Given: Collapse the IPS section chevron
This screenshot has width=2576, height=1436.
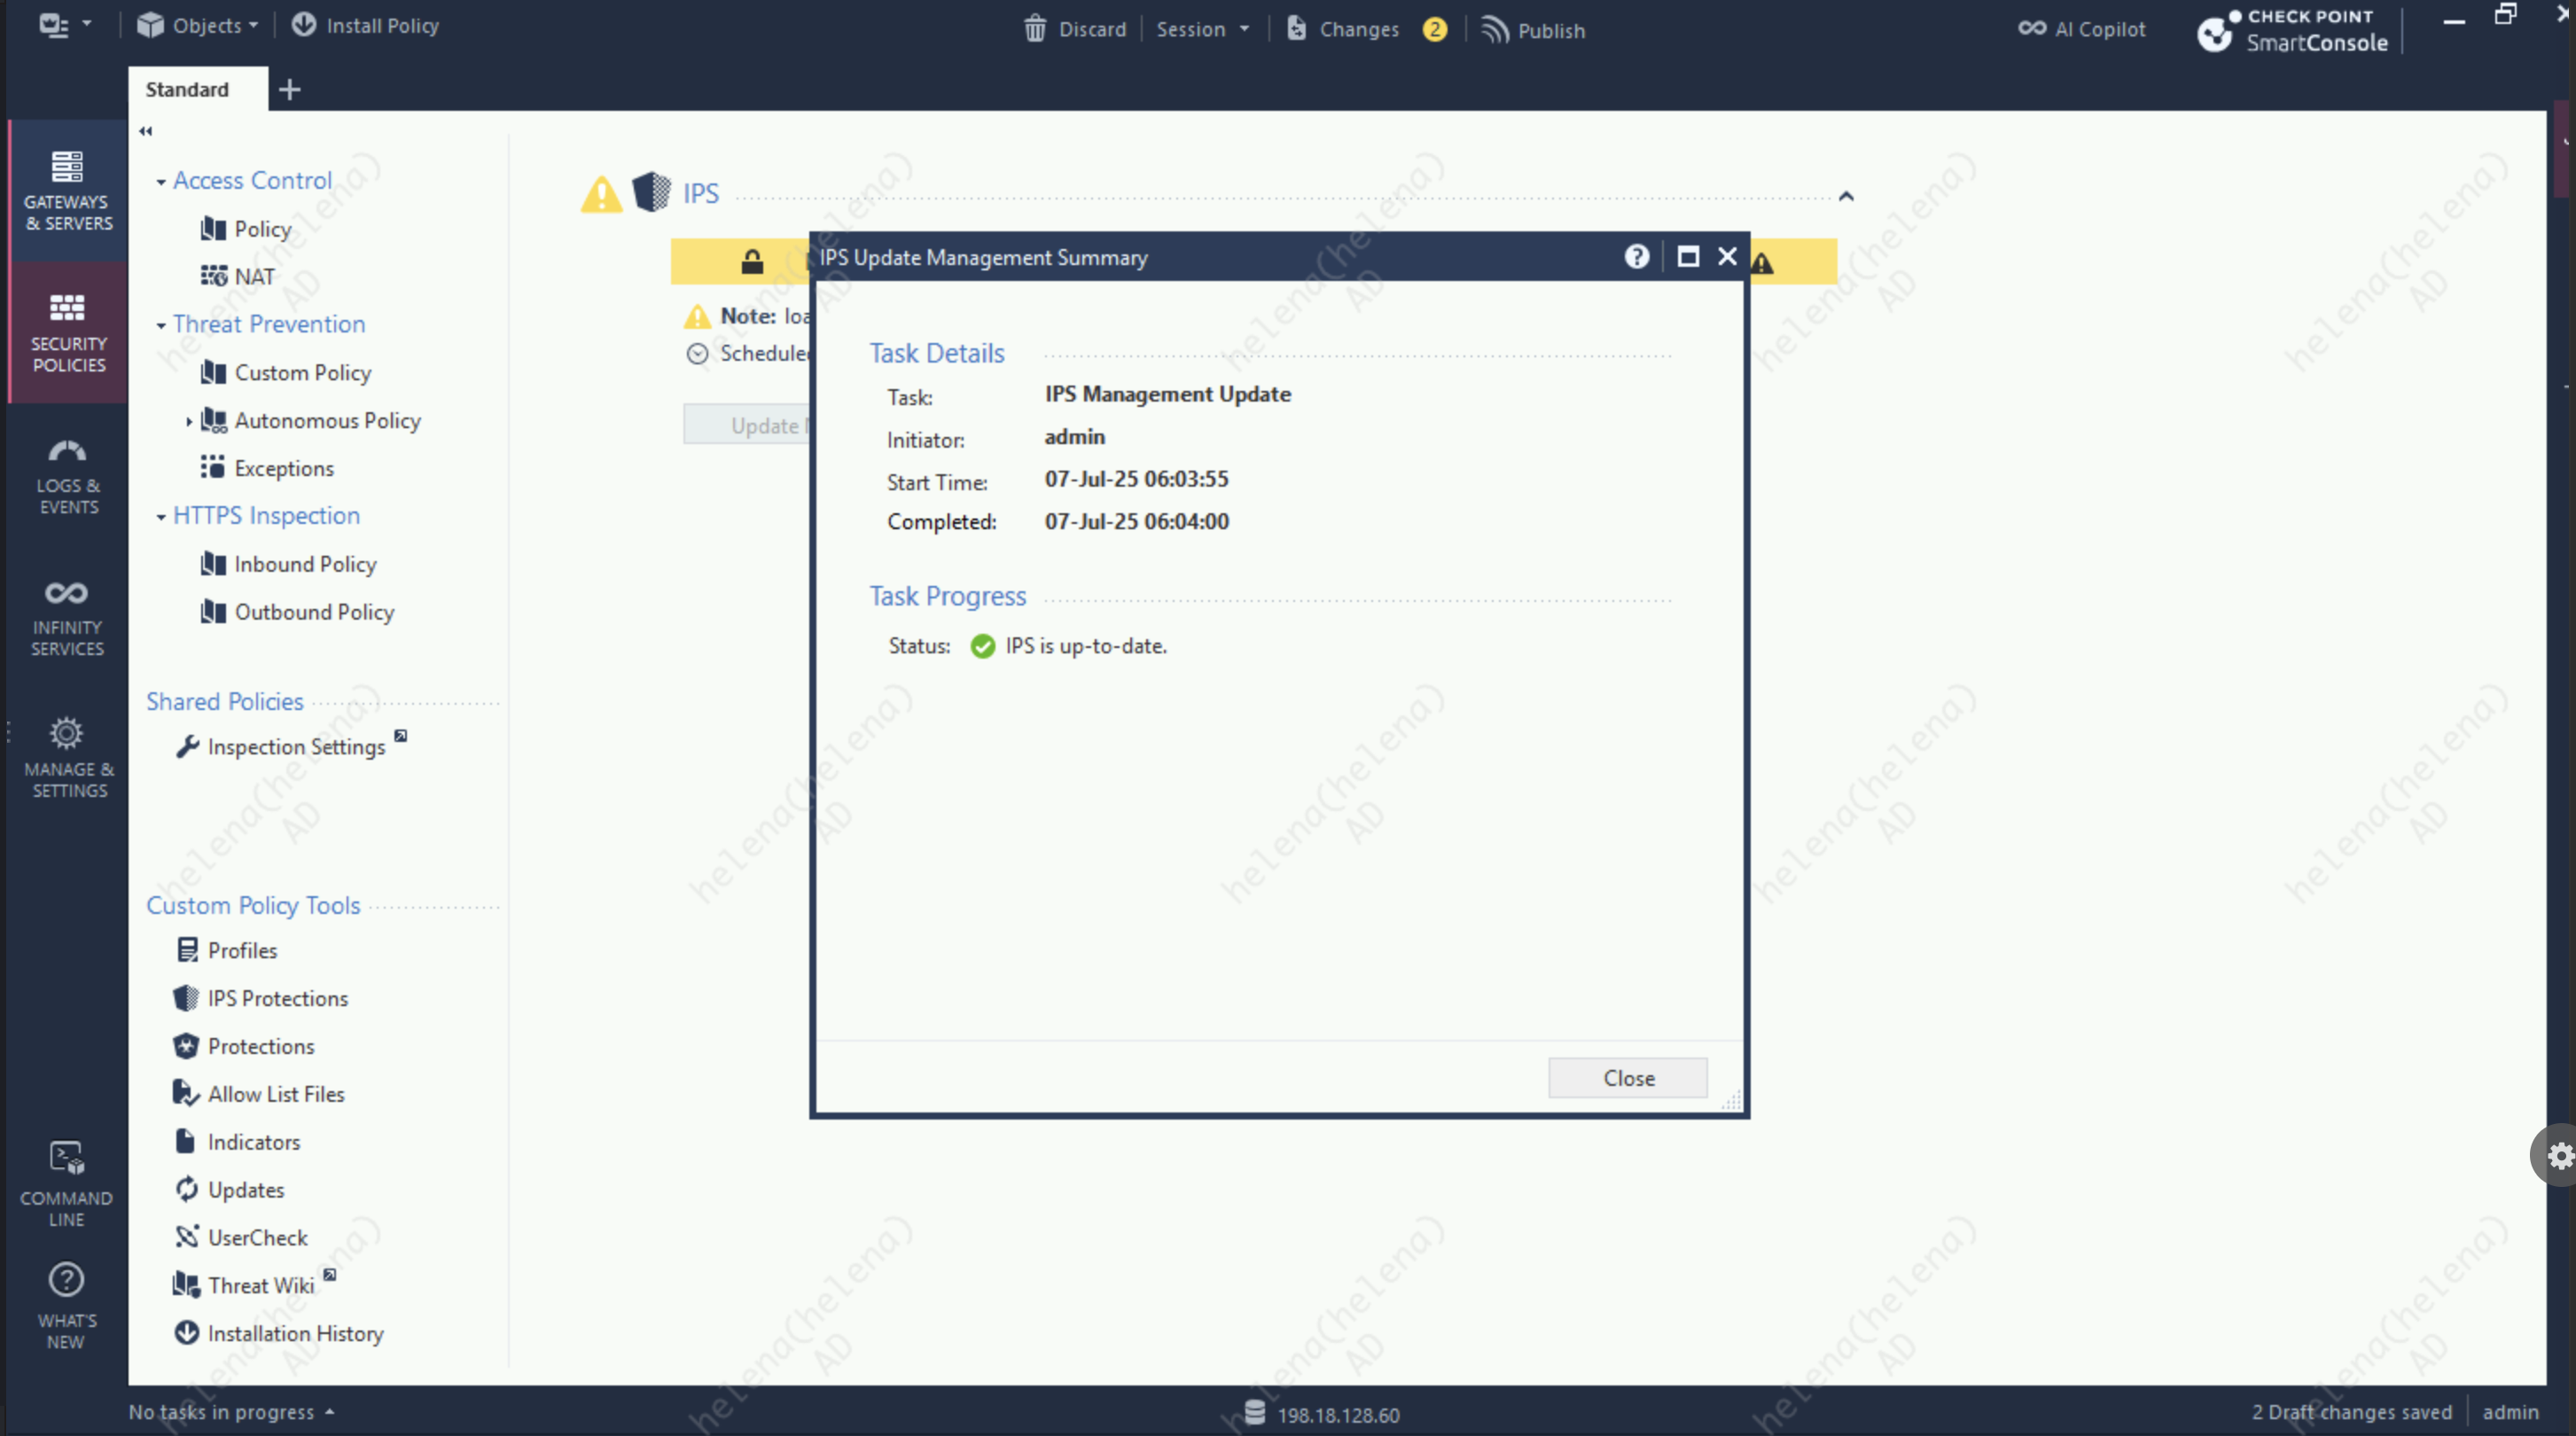Looking at the screenshot, I should [x=1846, y=196].
